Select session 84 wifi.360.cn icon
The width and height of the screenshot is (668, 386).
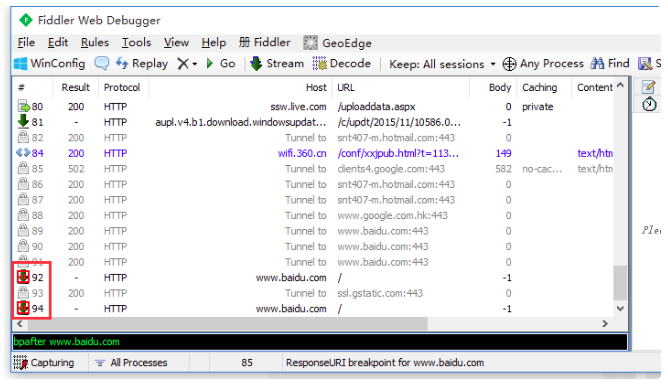pyautogui.click(x=23, y=153)
